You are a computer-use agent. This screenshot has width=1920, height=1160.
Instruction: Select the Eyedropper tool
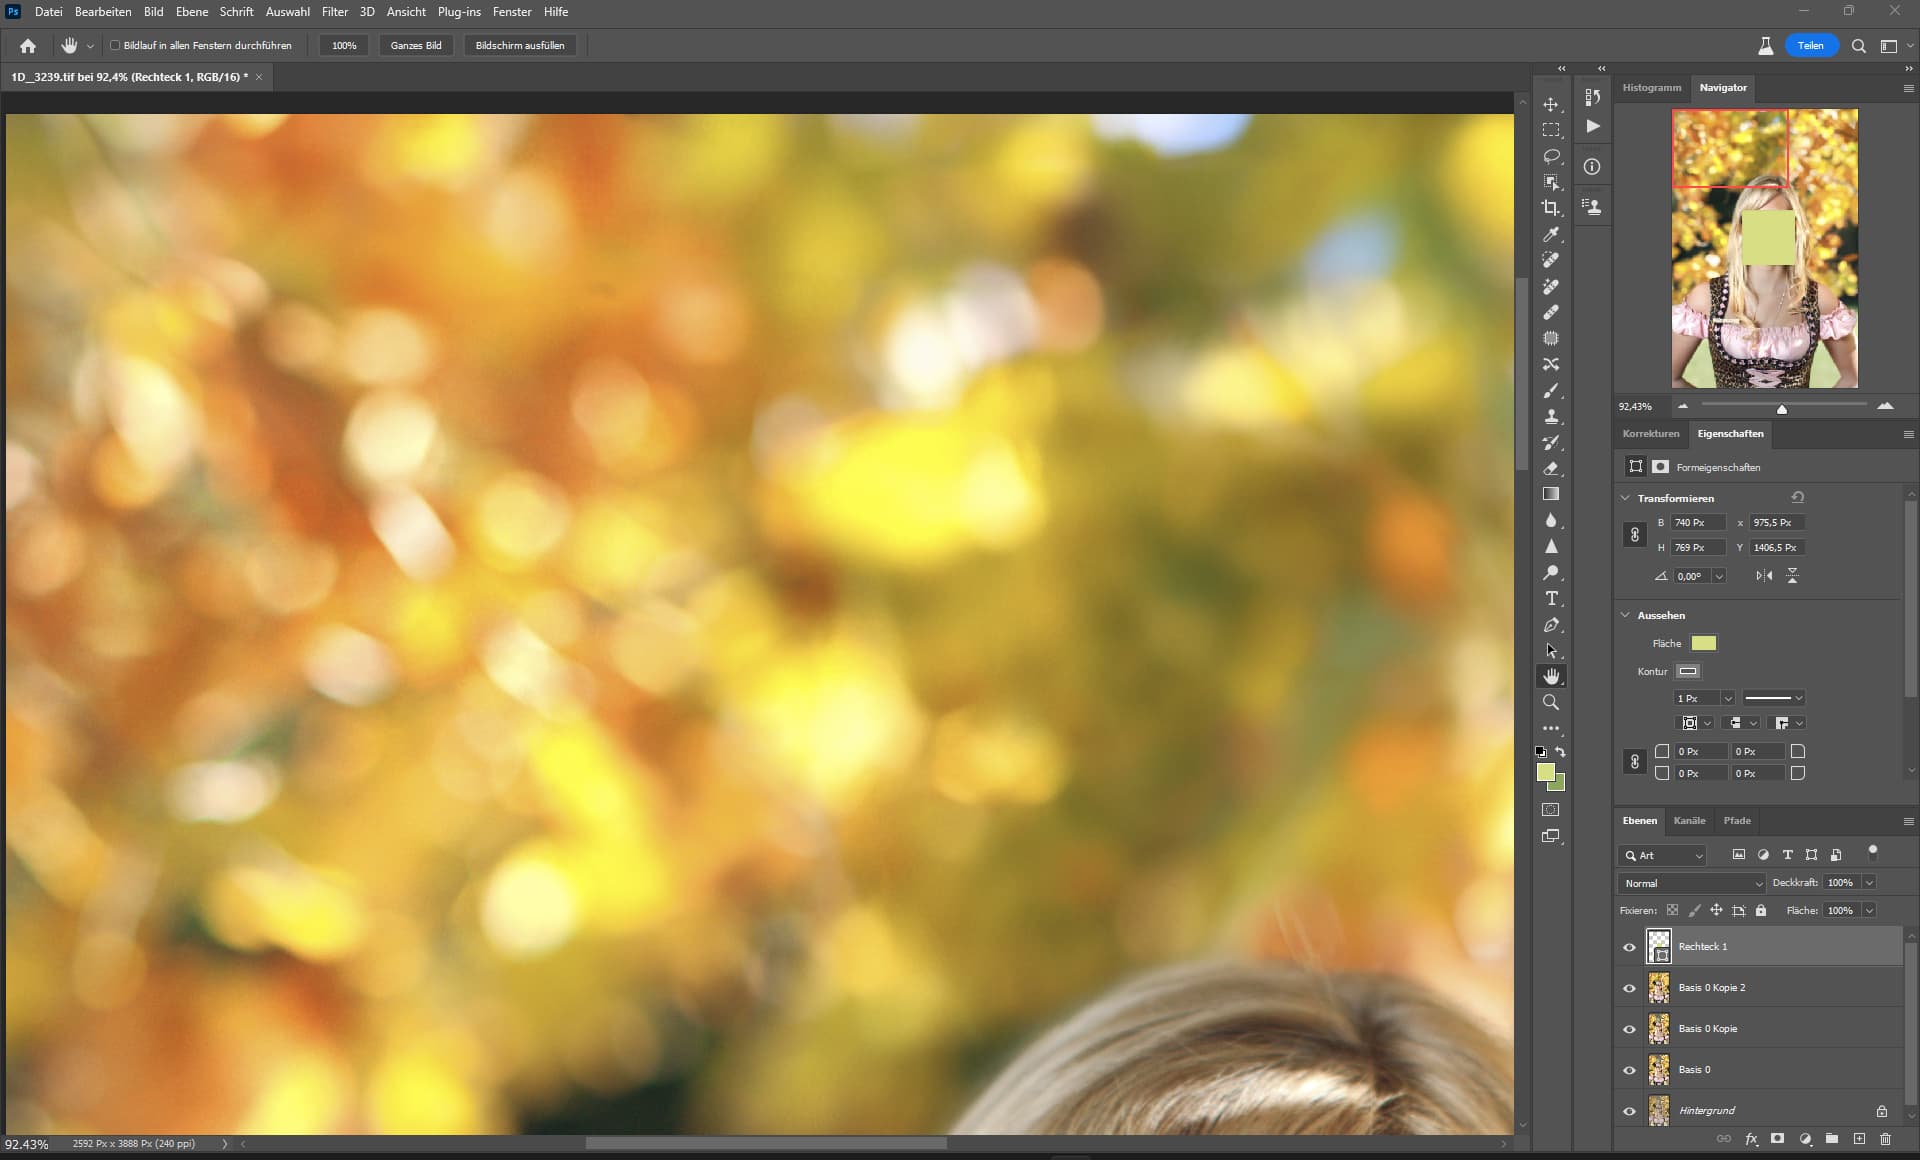[1551, 234]
